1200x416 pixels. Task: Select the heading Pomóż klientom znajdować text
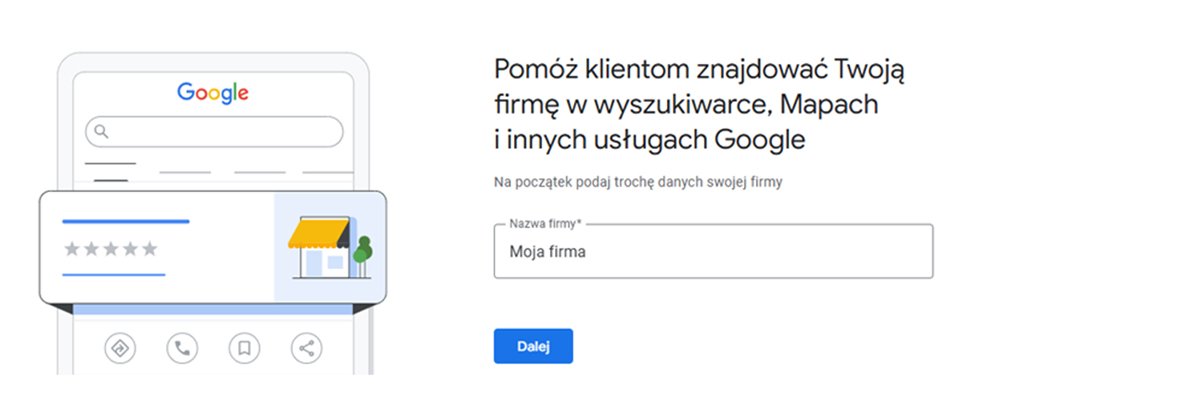pos(700,105)
